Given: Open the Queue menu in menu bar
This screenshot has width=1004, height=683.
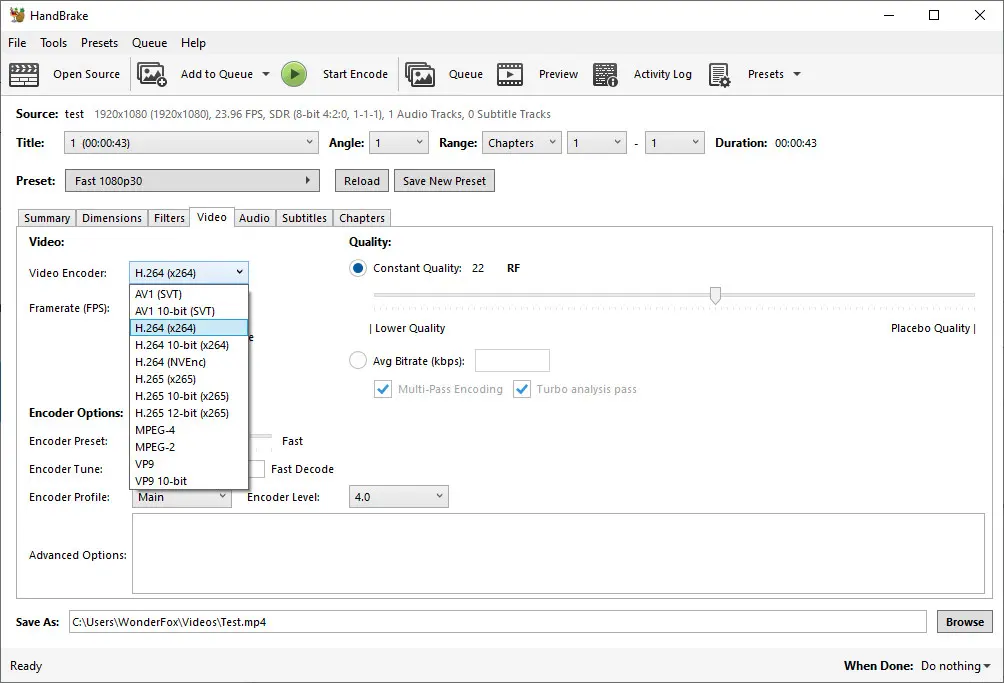Looking at the screenshot, I should (149, 43).
